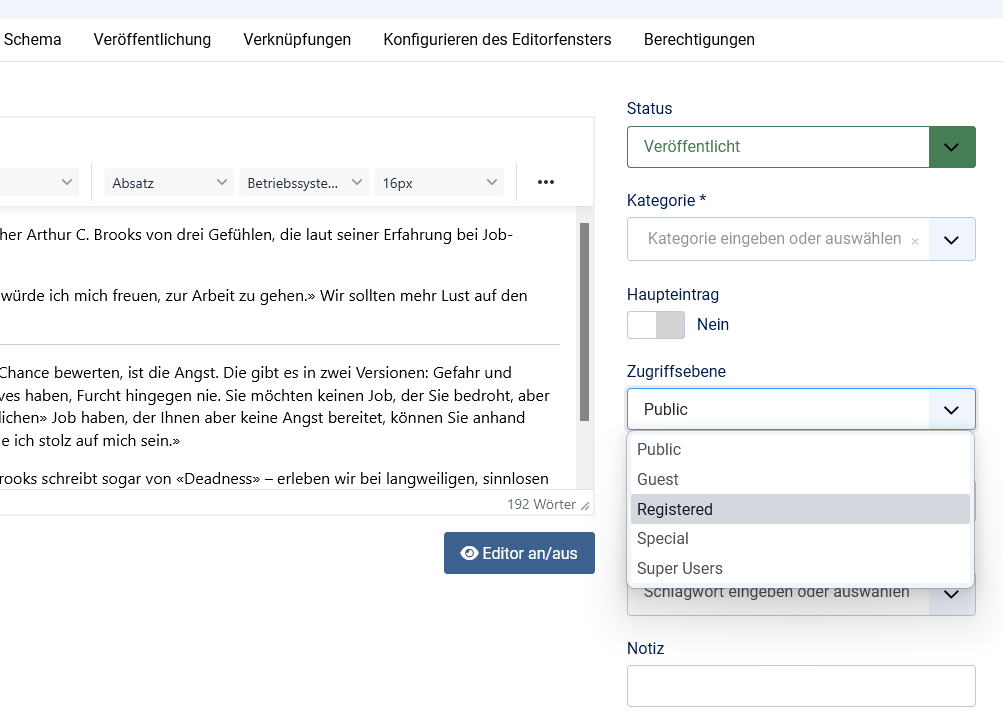Viewport: 1003px width, 719px height.
Task: Open Konfigurieren des Editorfensters tab
Action: [497, 40]
